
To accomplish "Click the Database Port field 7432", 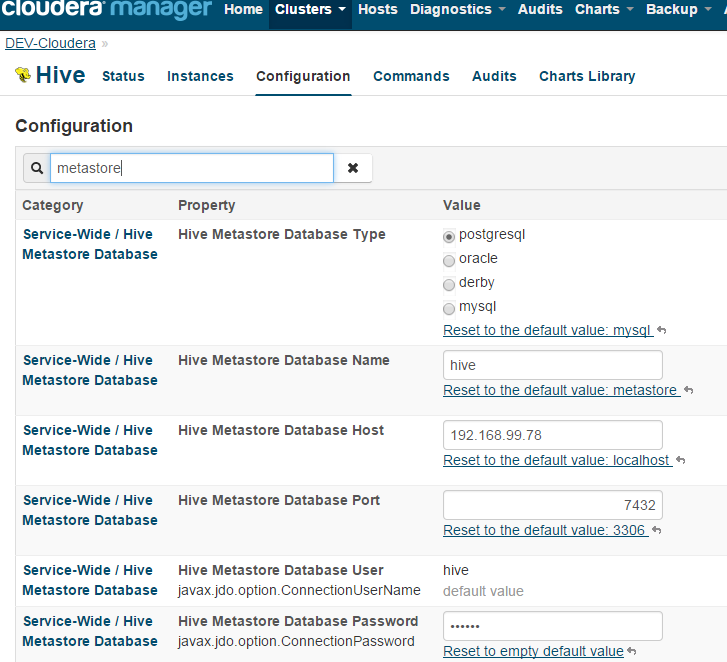I will point(553,505).
